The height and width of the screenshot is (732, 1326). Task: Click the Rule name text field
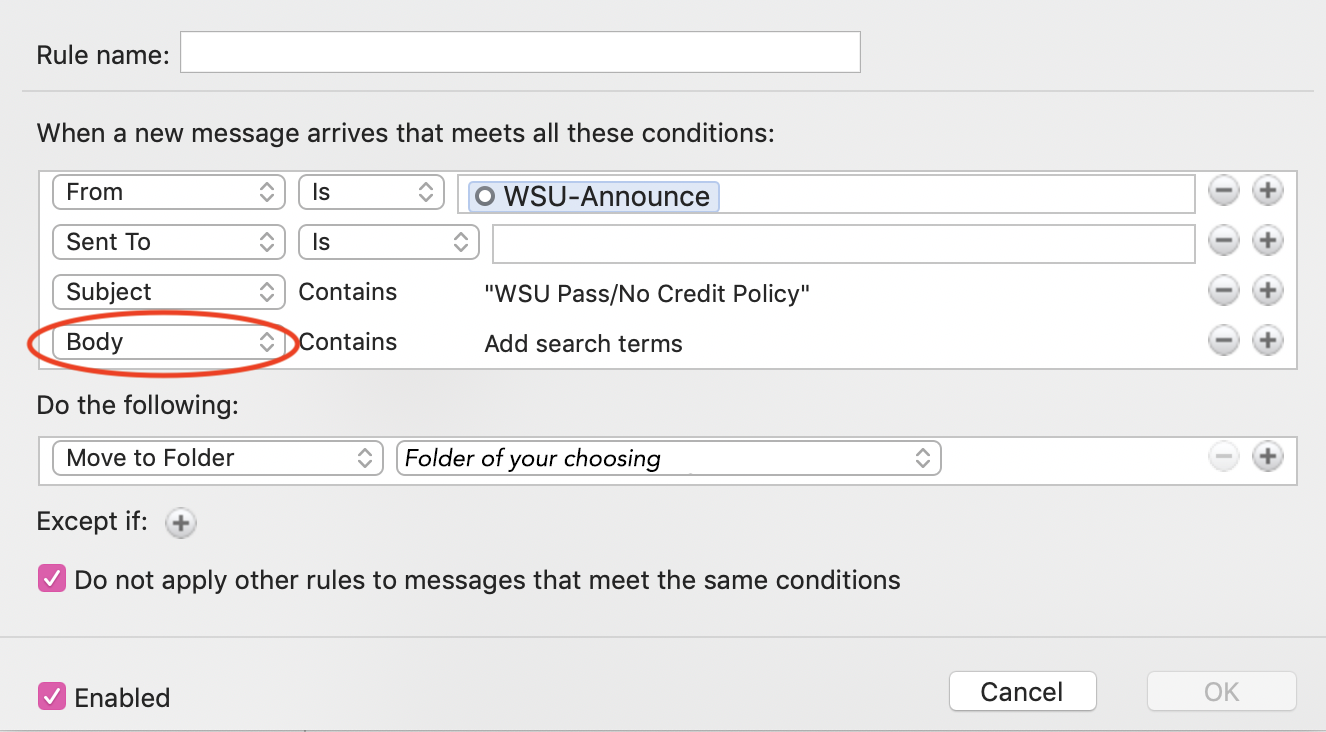click(520, 53)
